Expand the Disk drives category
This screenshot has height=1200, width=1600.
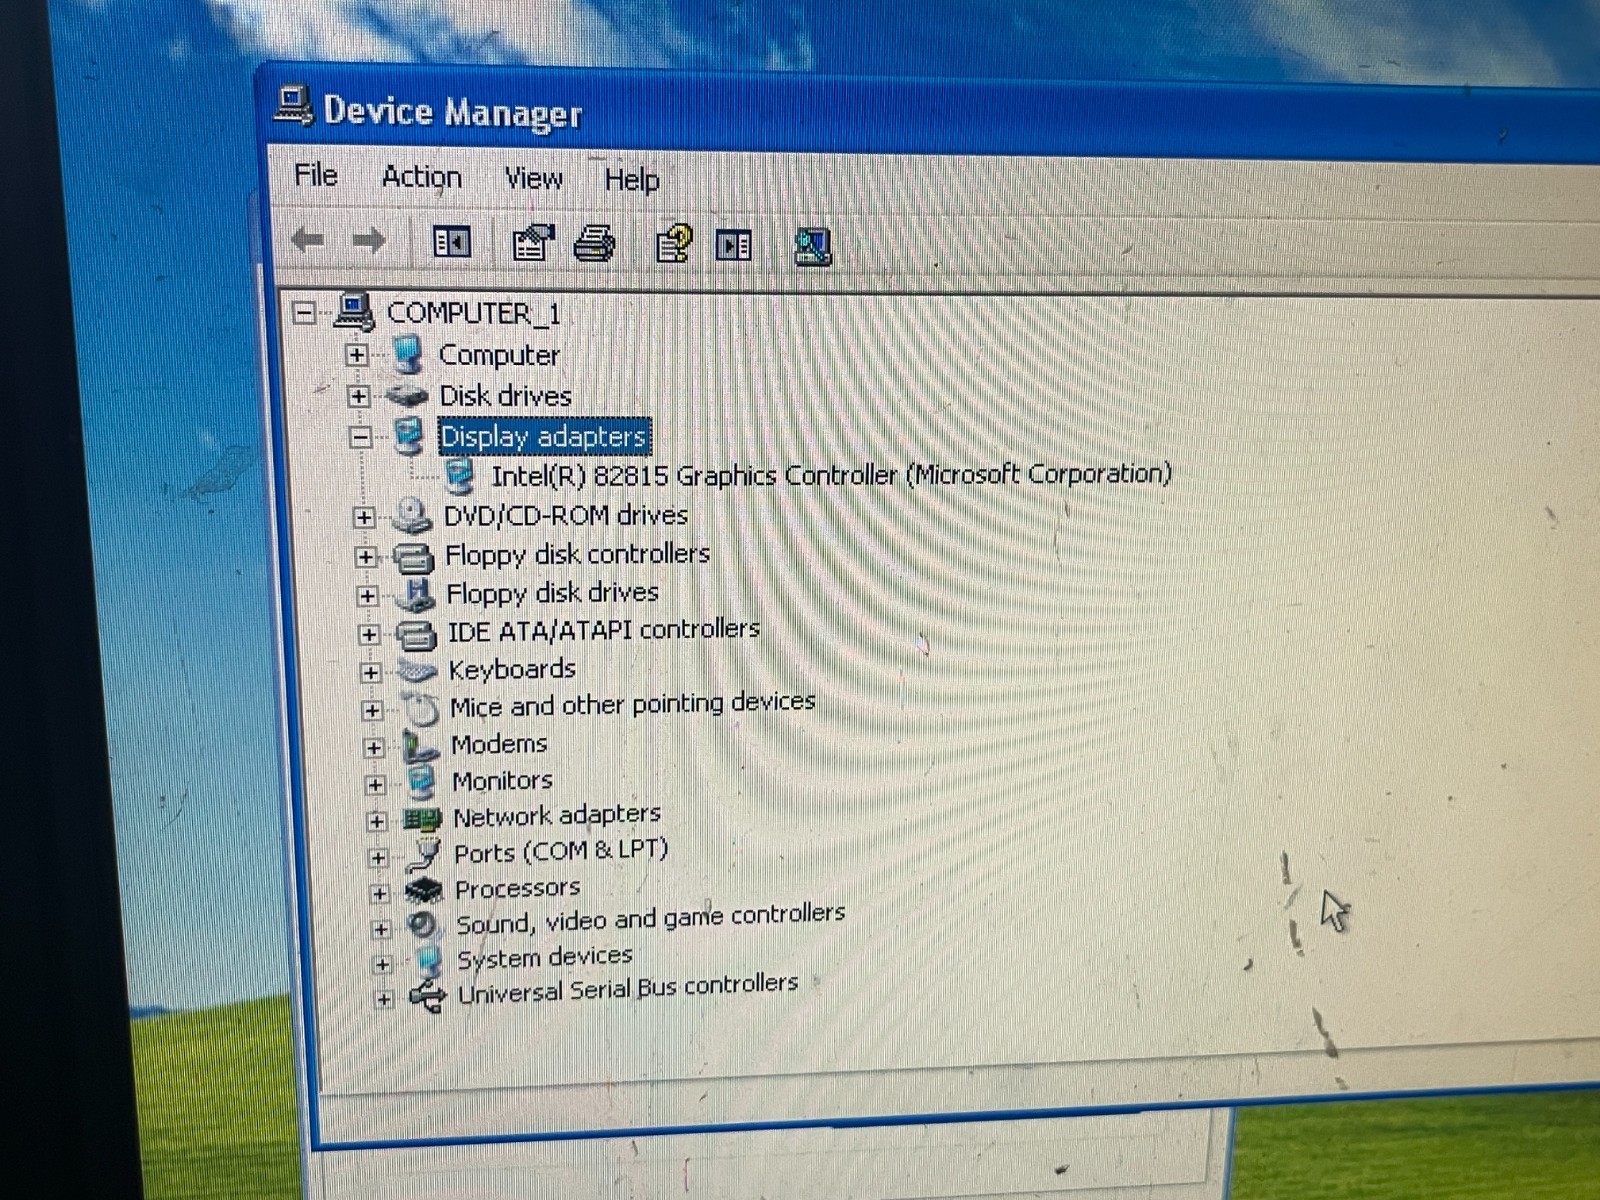click(359, 396)
